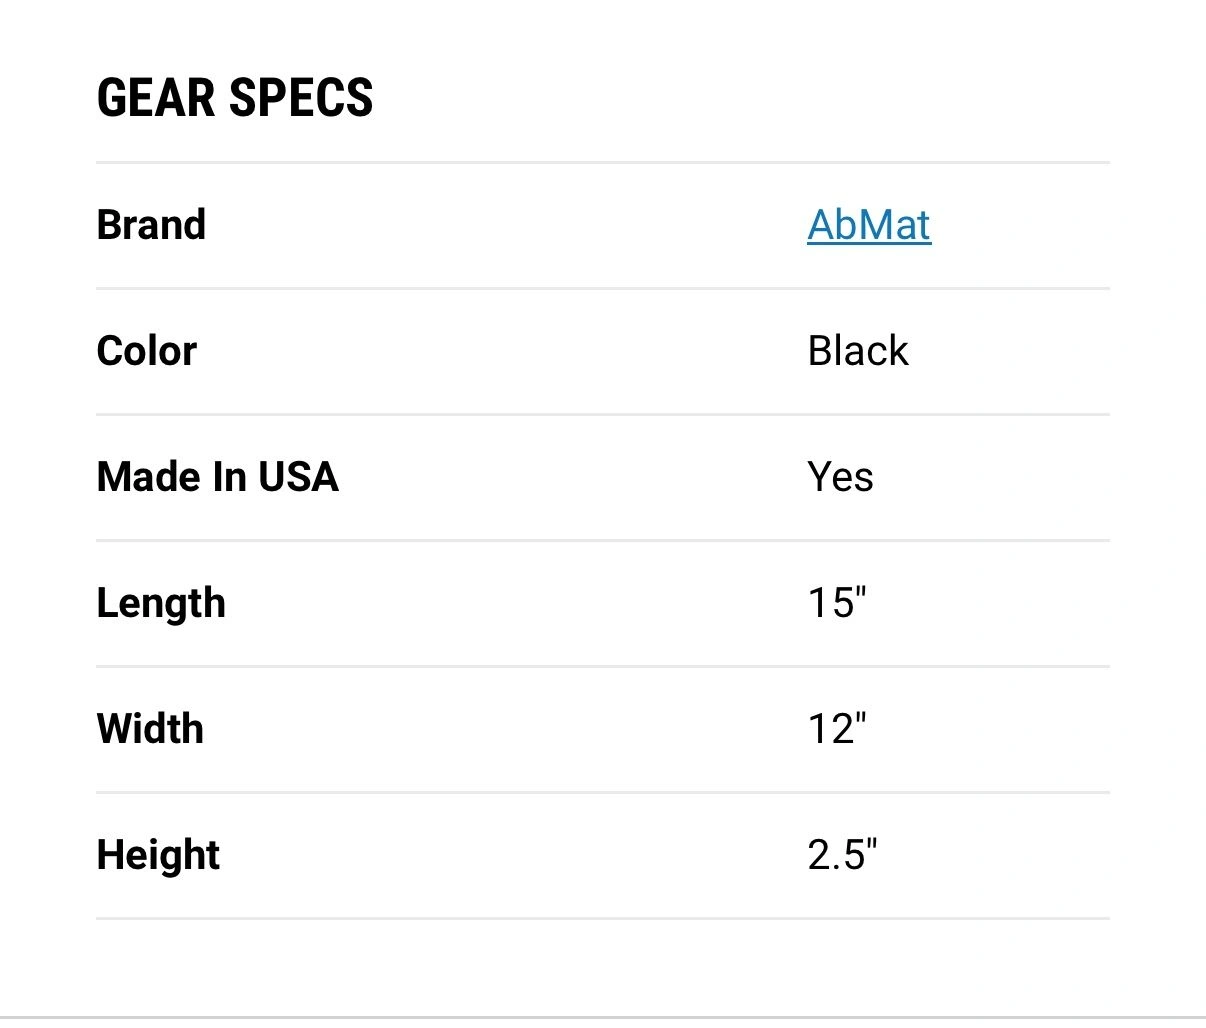Click the divider between Brand and Color rows
Screen dimensions: 1206x1028
click(603, 288)
